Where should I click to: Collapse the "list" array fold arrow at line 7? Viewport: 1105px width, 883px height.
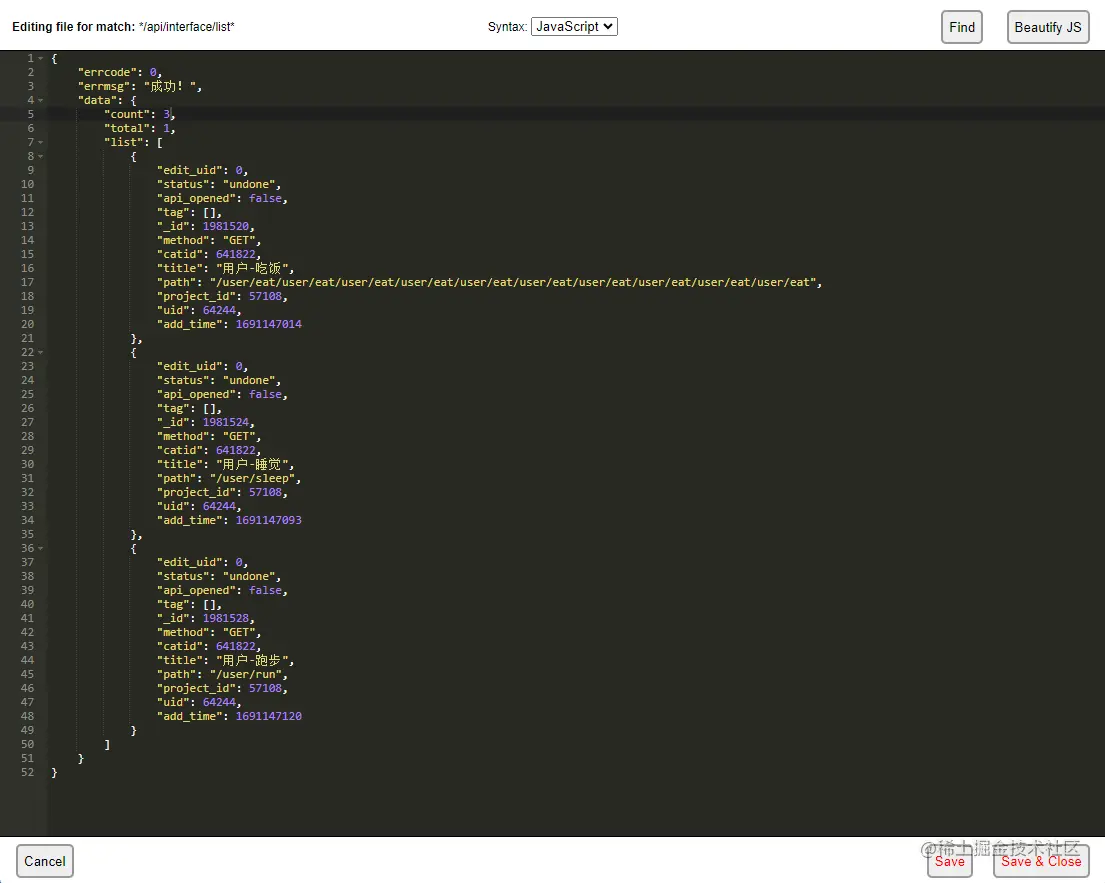(40, 142)
